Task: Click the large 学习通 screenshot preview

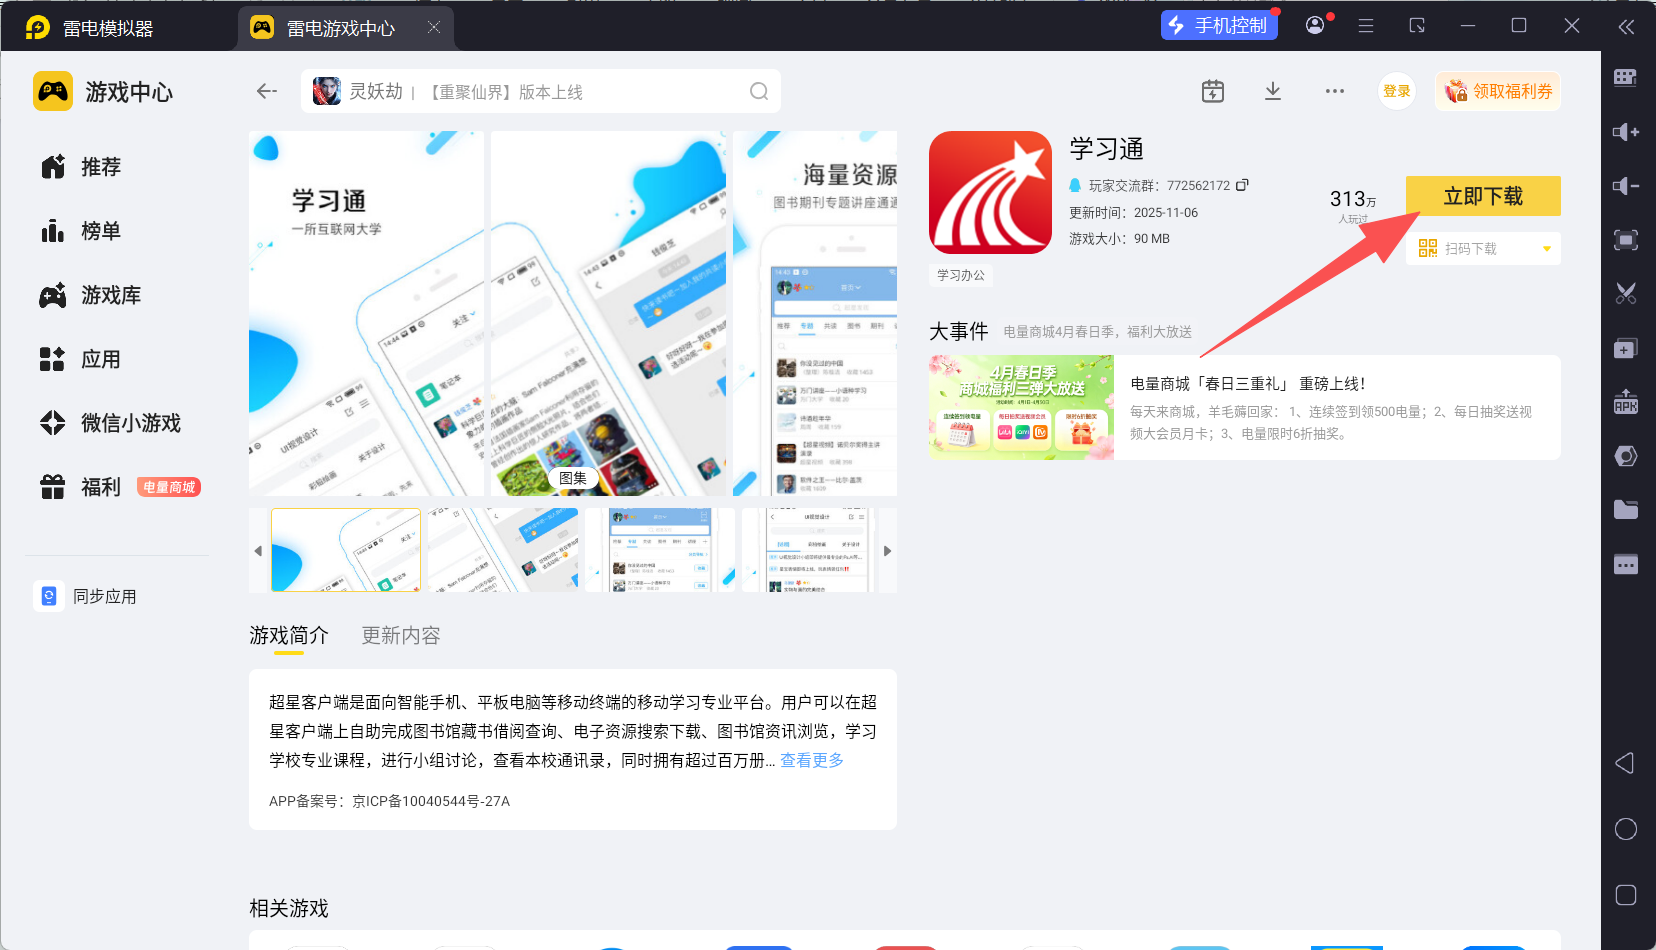Action: point(366,313)
